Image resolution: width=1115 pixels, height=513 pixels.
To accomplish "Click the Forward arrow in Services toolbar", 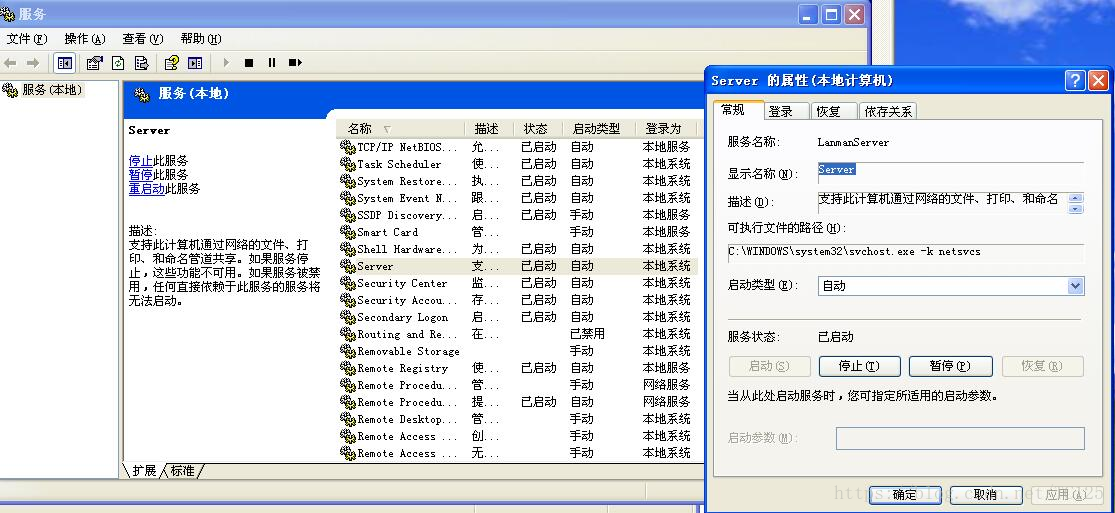I will [33, 63].
